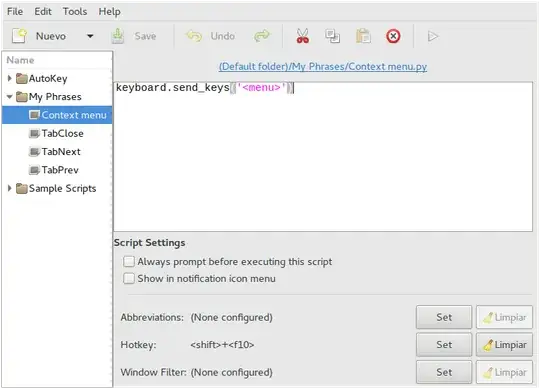Click the <shift>+<f10> hotkey value
This screenshot has height=389, width=540.
[x=222, y=345]
